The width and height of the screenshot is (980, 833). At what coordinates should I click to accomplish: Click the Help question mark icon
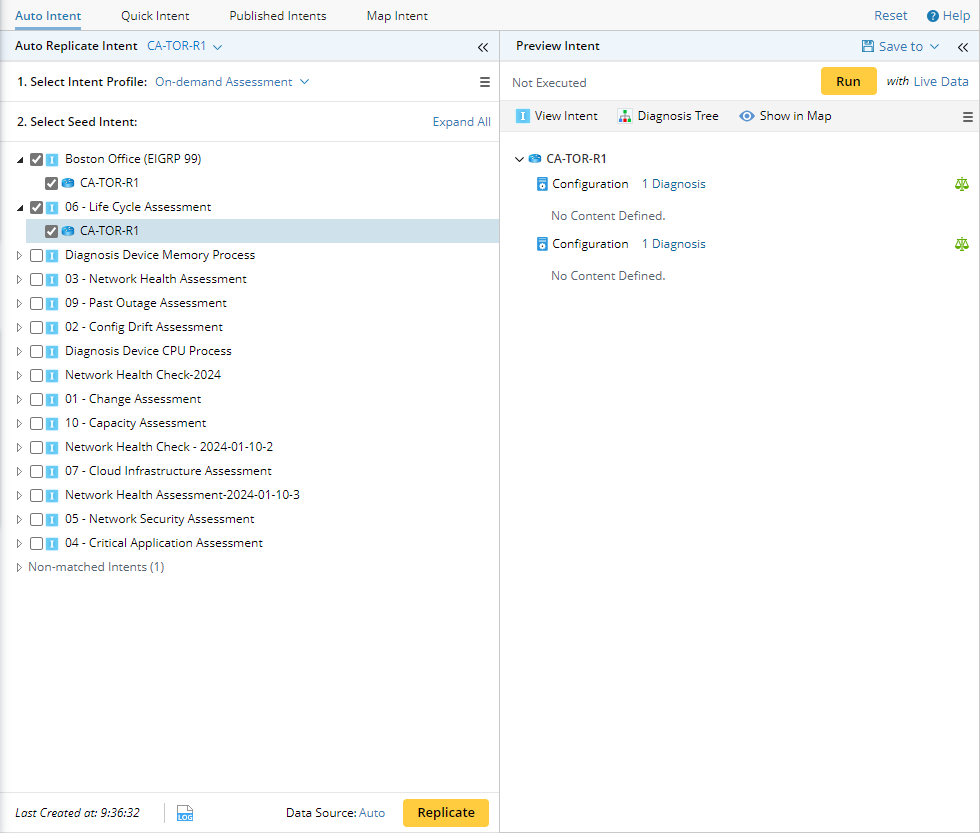tap(932, 16)
